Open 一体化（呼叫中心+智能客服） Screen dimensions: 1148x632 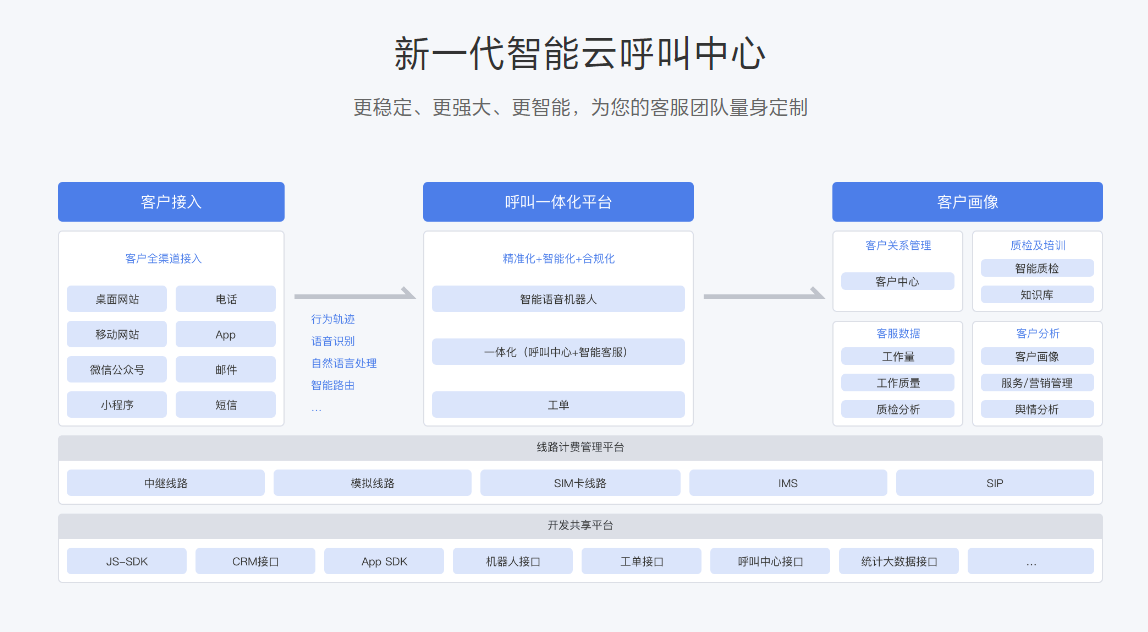(558, 351)
